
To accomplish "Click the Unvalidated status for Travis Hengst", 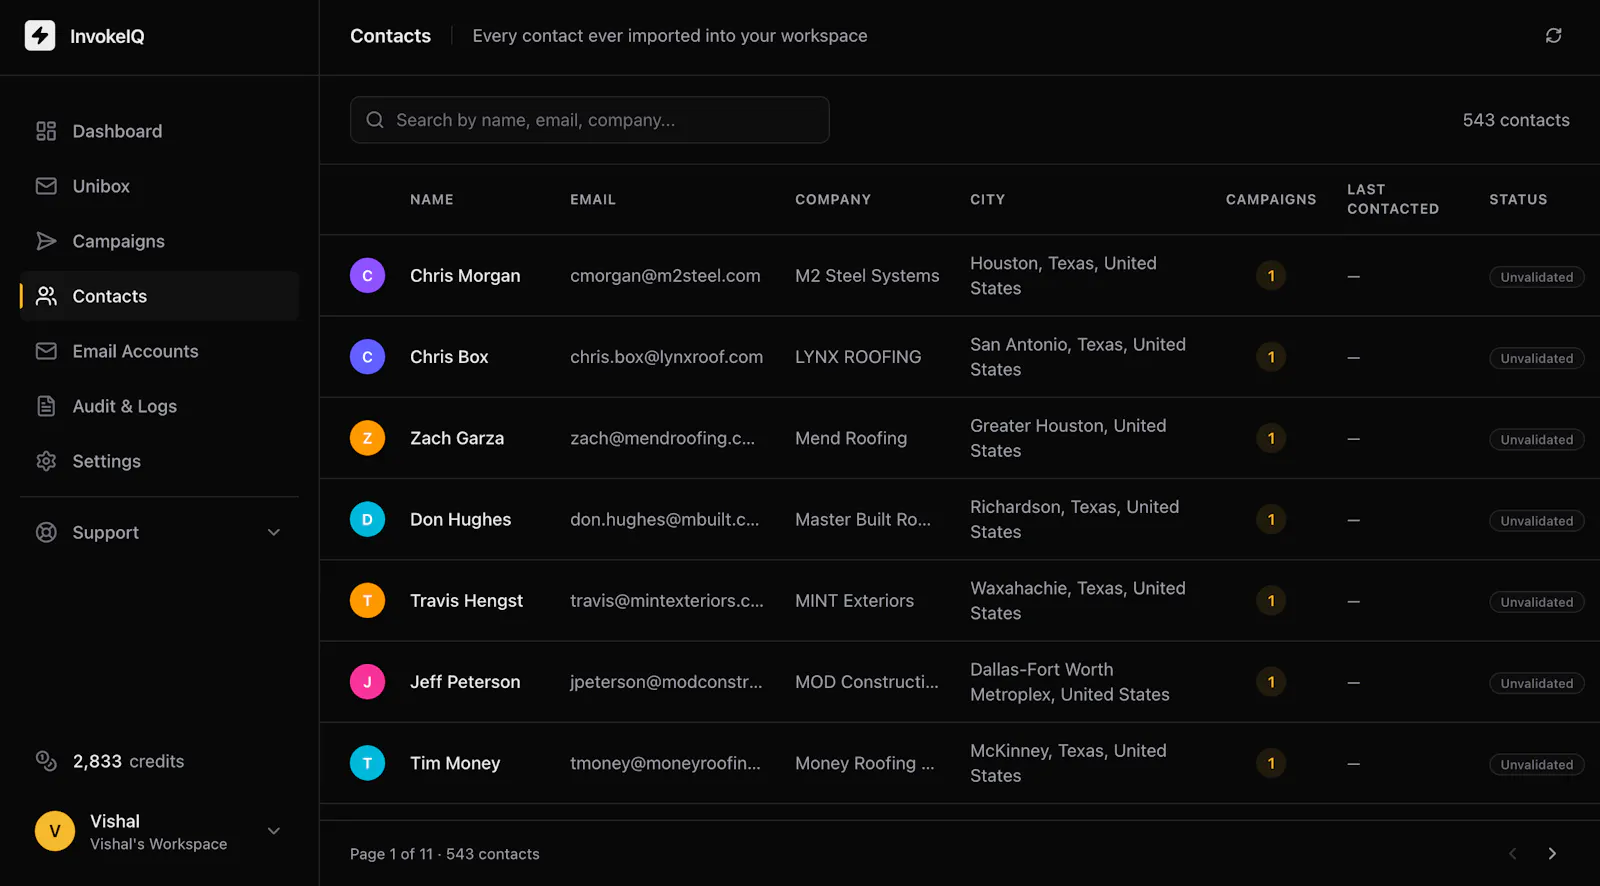I will tap(1536, 601).
